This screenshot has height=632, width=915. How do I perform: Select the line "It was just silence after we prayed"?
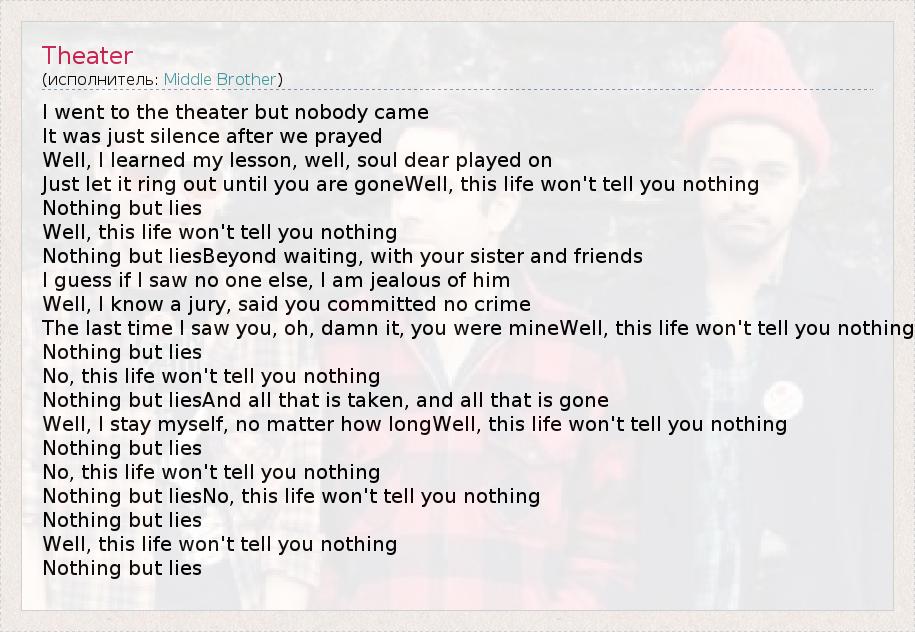pyautogui.click(x=212, y=136)
